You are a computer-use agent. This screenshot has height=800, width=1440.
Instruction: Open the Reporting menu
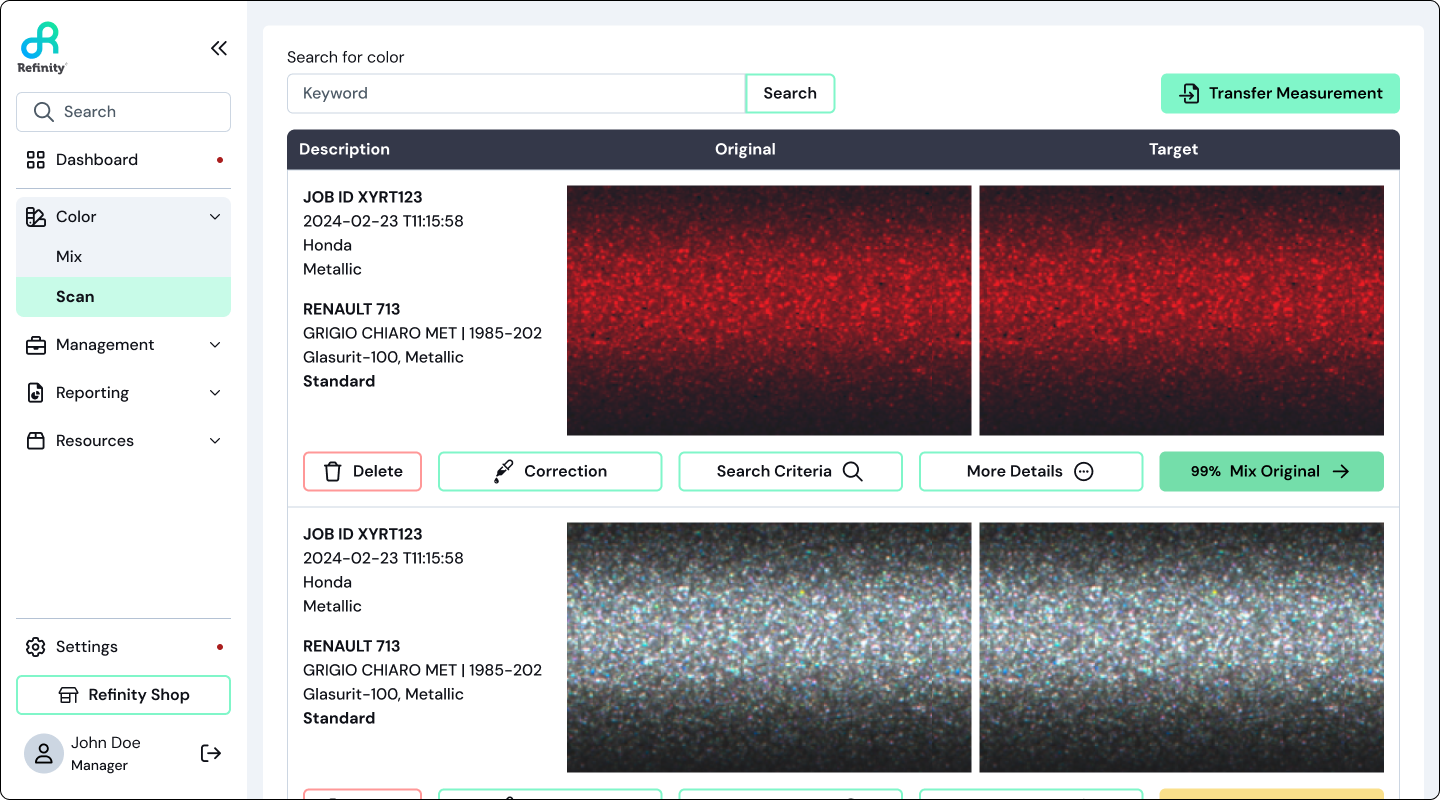coord(124,393)
